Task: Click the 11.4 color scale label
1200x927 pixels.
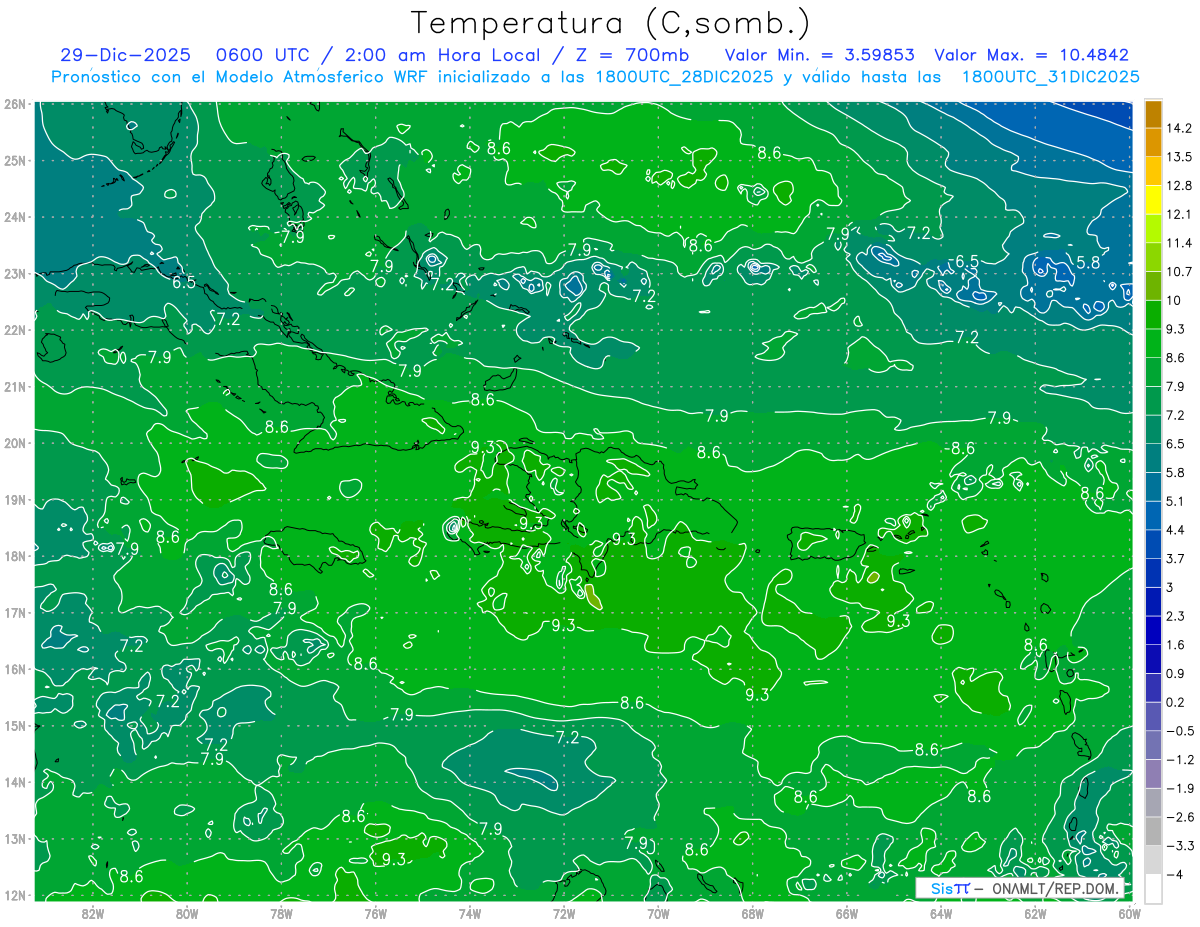Action: point(1178,243)
